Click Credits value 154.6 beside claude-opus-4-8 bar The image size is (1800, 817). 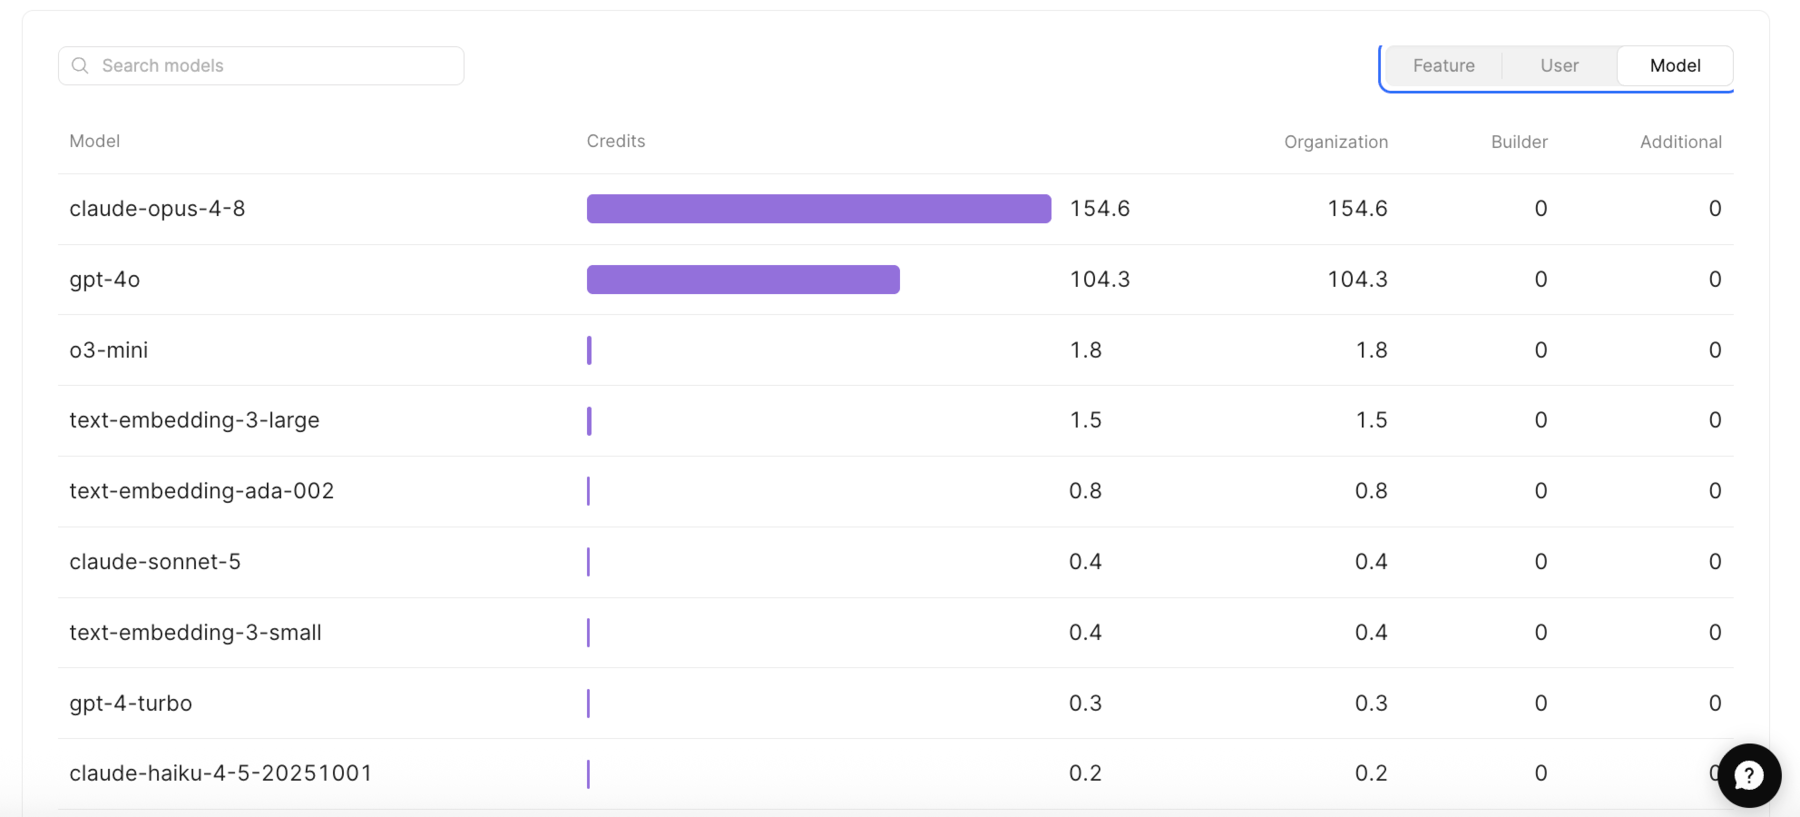(x=1100, y=208)
